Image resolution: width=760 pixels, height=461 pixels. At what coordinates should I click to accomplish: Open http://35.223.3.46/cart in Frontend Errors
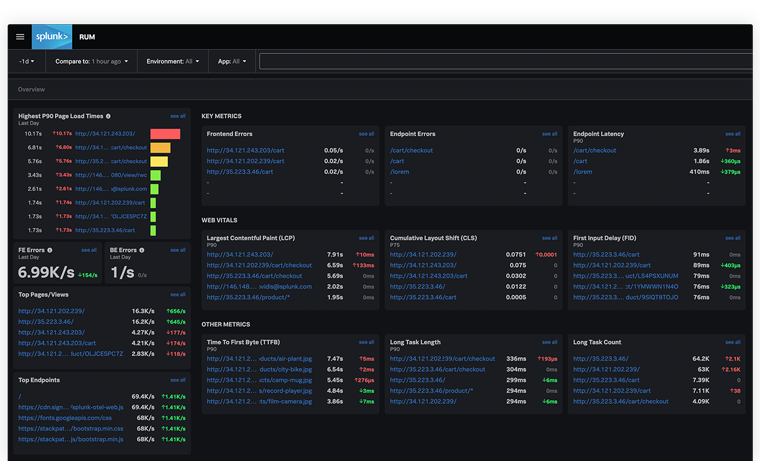[x=240, y=172]
